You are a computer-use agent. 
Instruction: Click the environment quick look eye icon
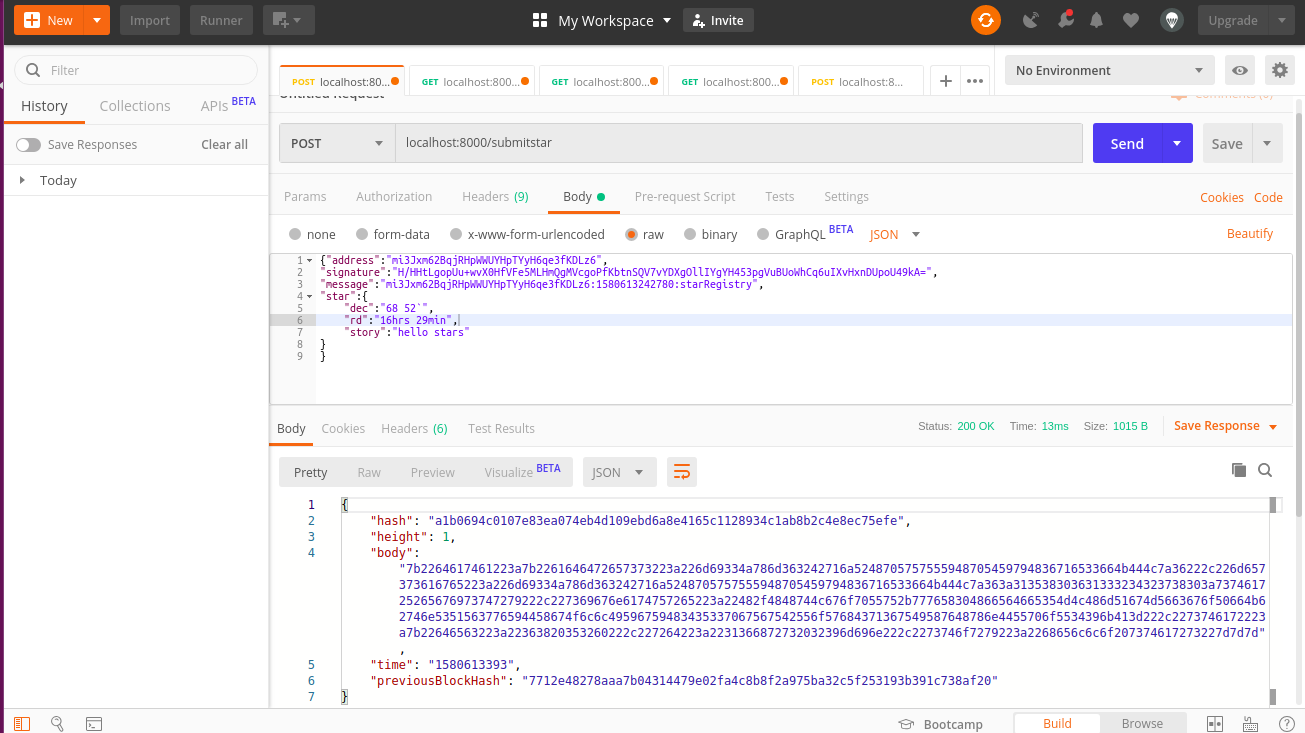click(x=1240, y=70)
